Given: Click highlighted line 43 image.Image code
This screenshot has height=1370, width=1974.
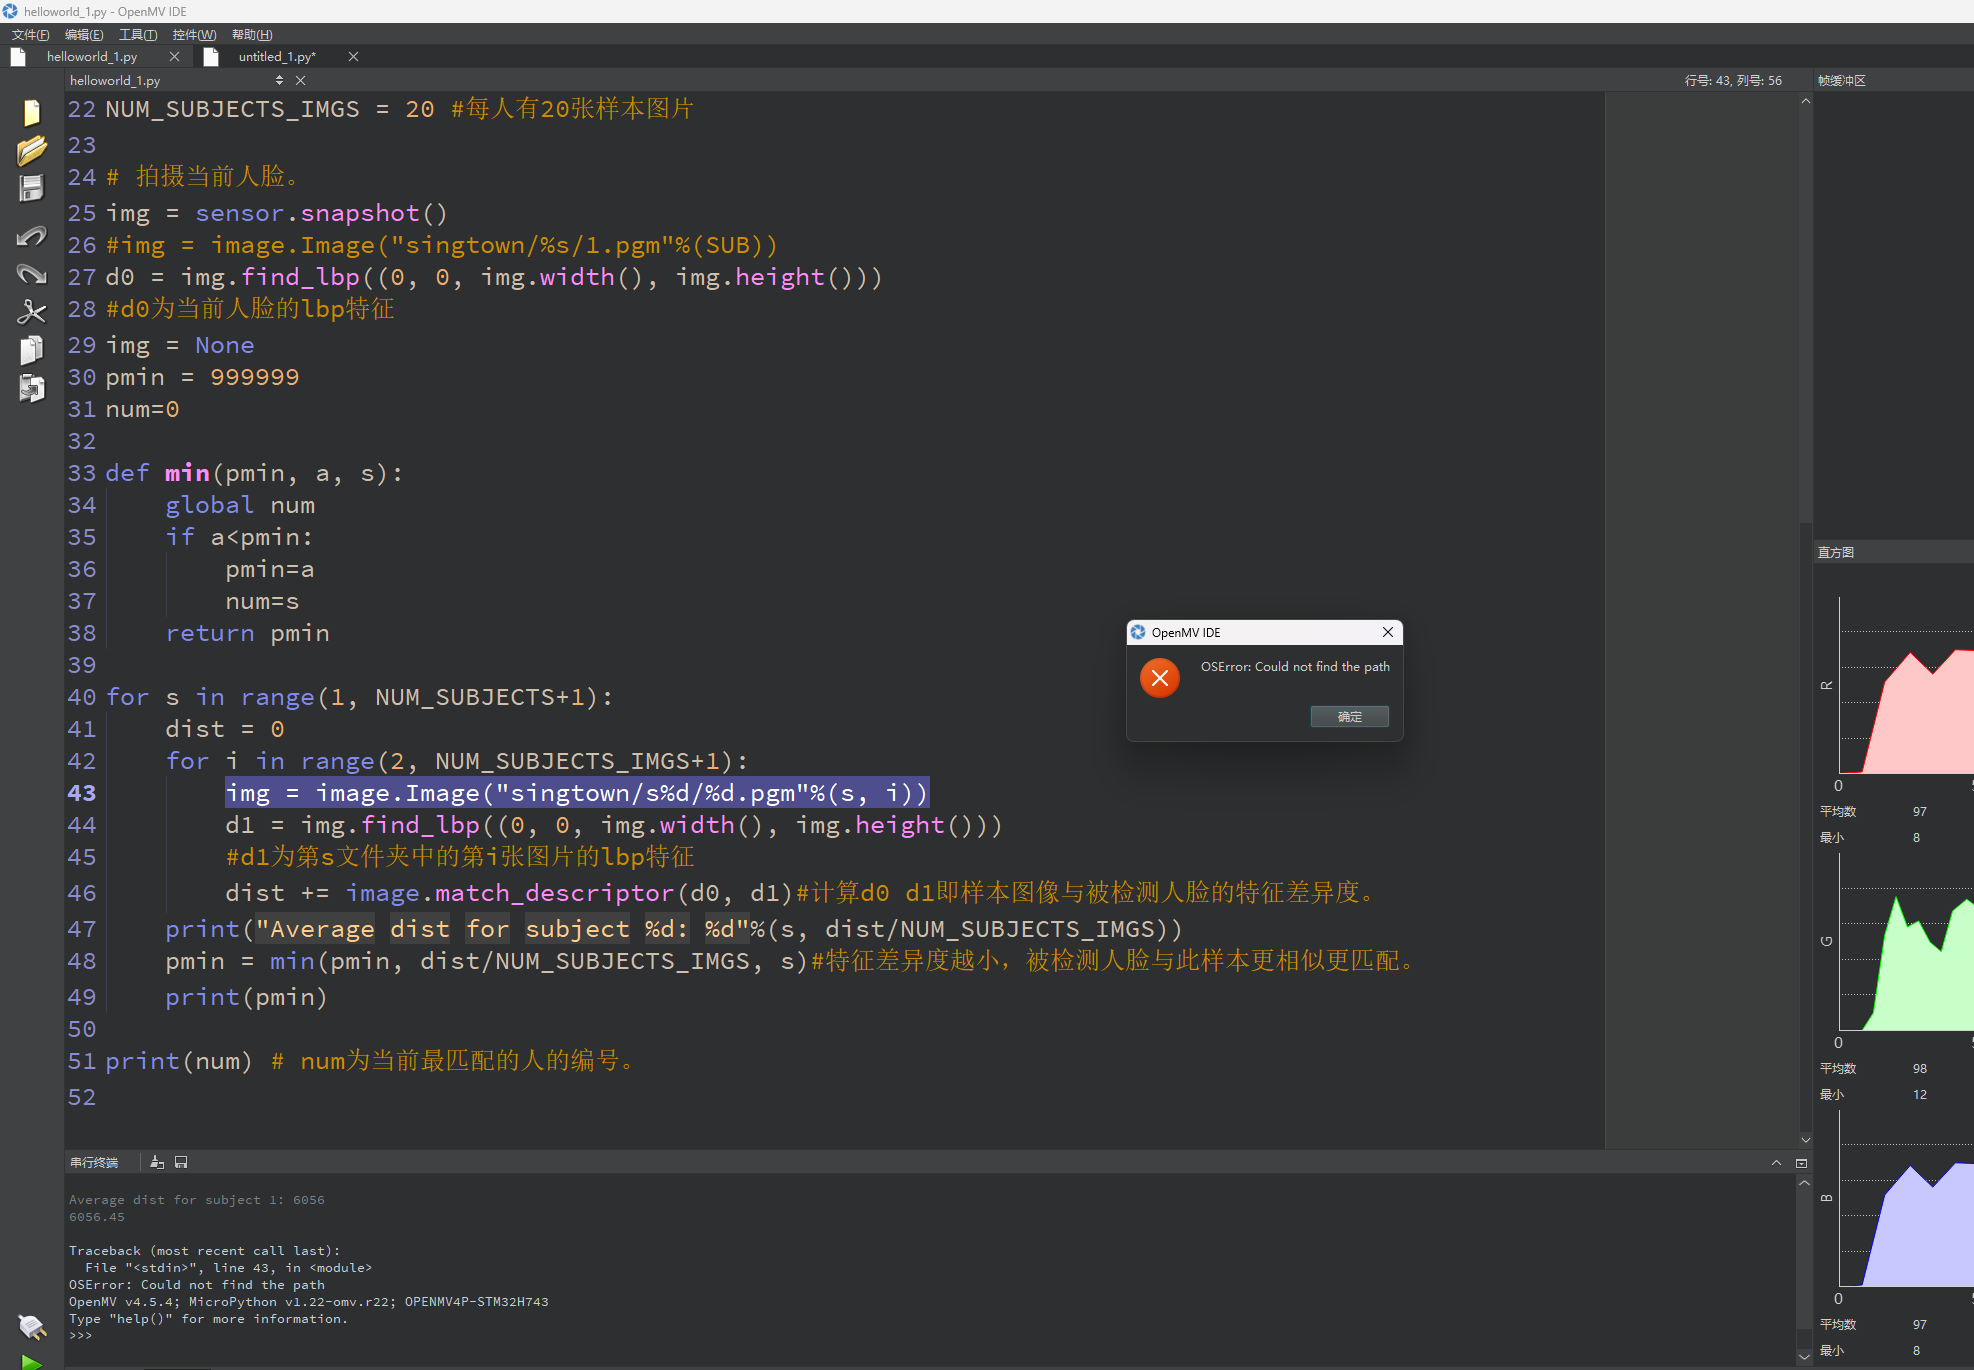Looking at the screenshot, I should (577, 793).
